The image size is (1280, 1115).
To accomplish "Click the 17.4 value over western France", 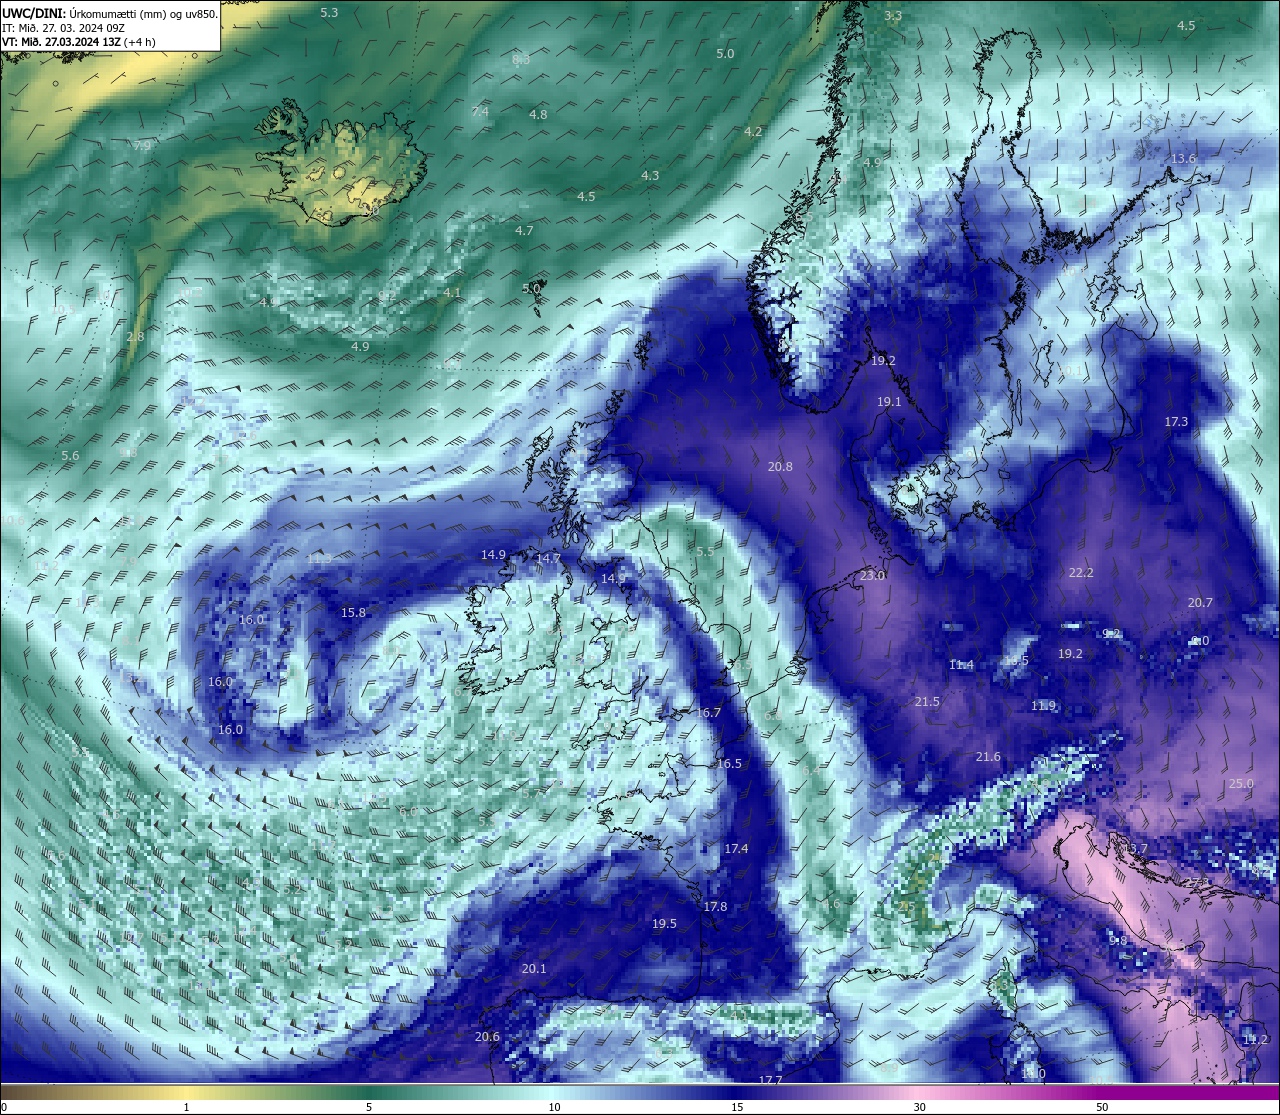I will pos(736,849).
